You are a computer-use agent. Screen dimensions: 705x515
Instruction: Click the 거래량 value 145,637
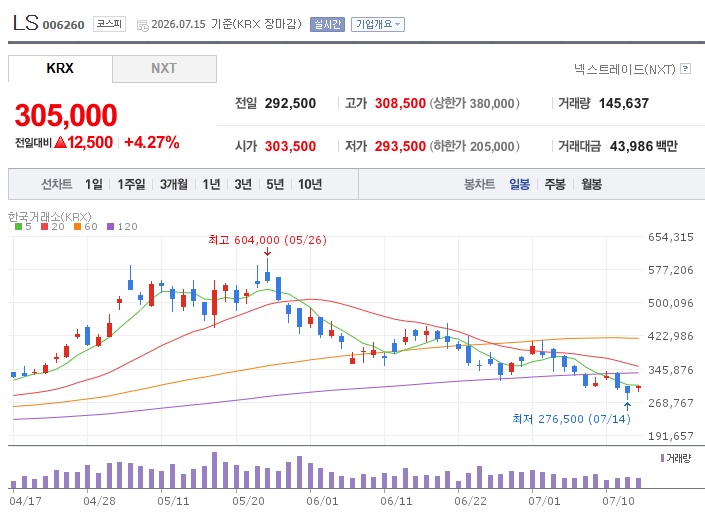(624, 103)
